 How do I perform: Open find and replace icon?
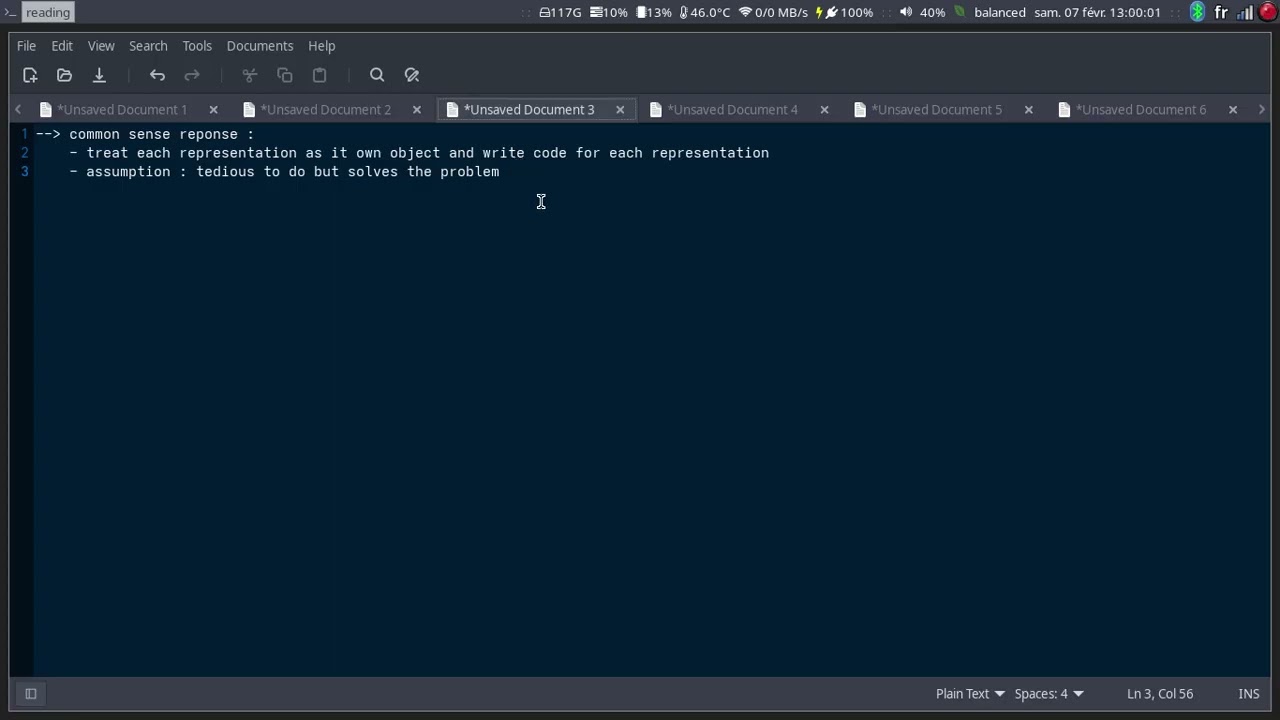pos(412,75)
